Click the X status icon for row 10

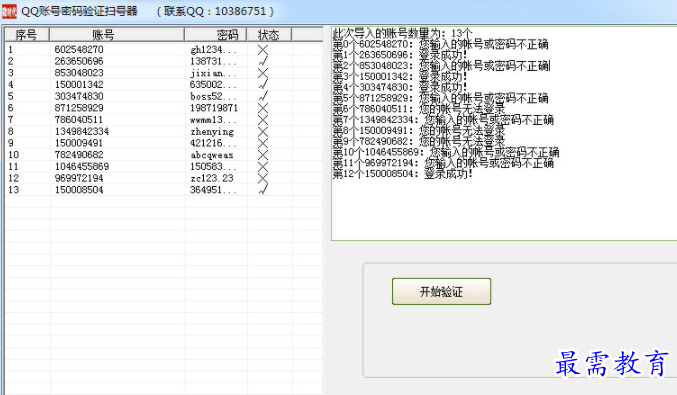coord(263,155)
